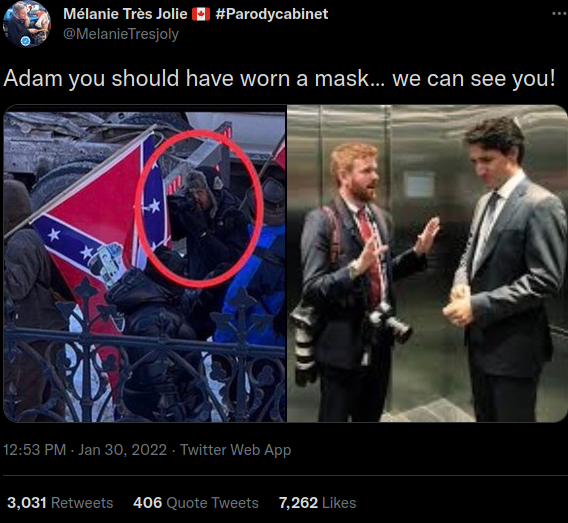This screenshot has width=568, height=523.
Task: Open the three-dot more options menu
Action: [x=560, y=14]
